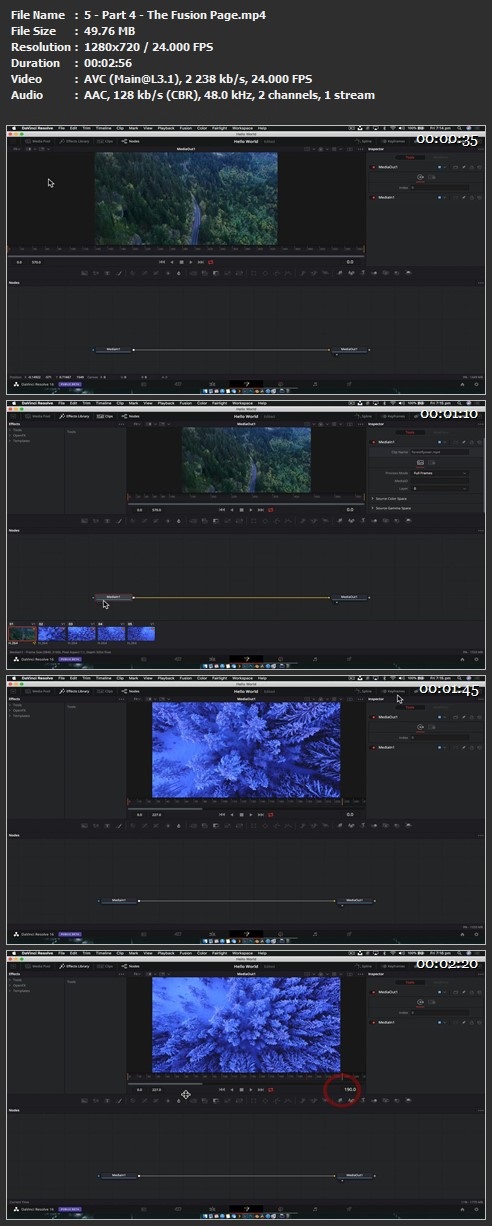Image resolution: width=492 pixels, height=1226 pixels.
Task: Select clip thumbnail 05 in the 00:01:10 frame
Action: click(141, 633)
